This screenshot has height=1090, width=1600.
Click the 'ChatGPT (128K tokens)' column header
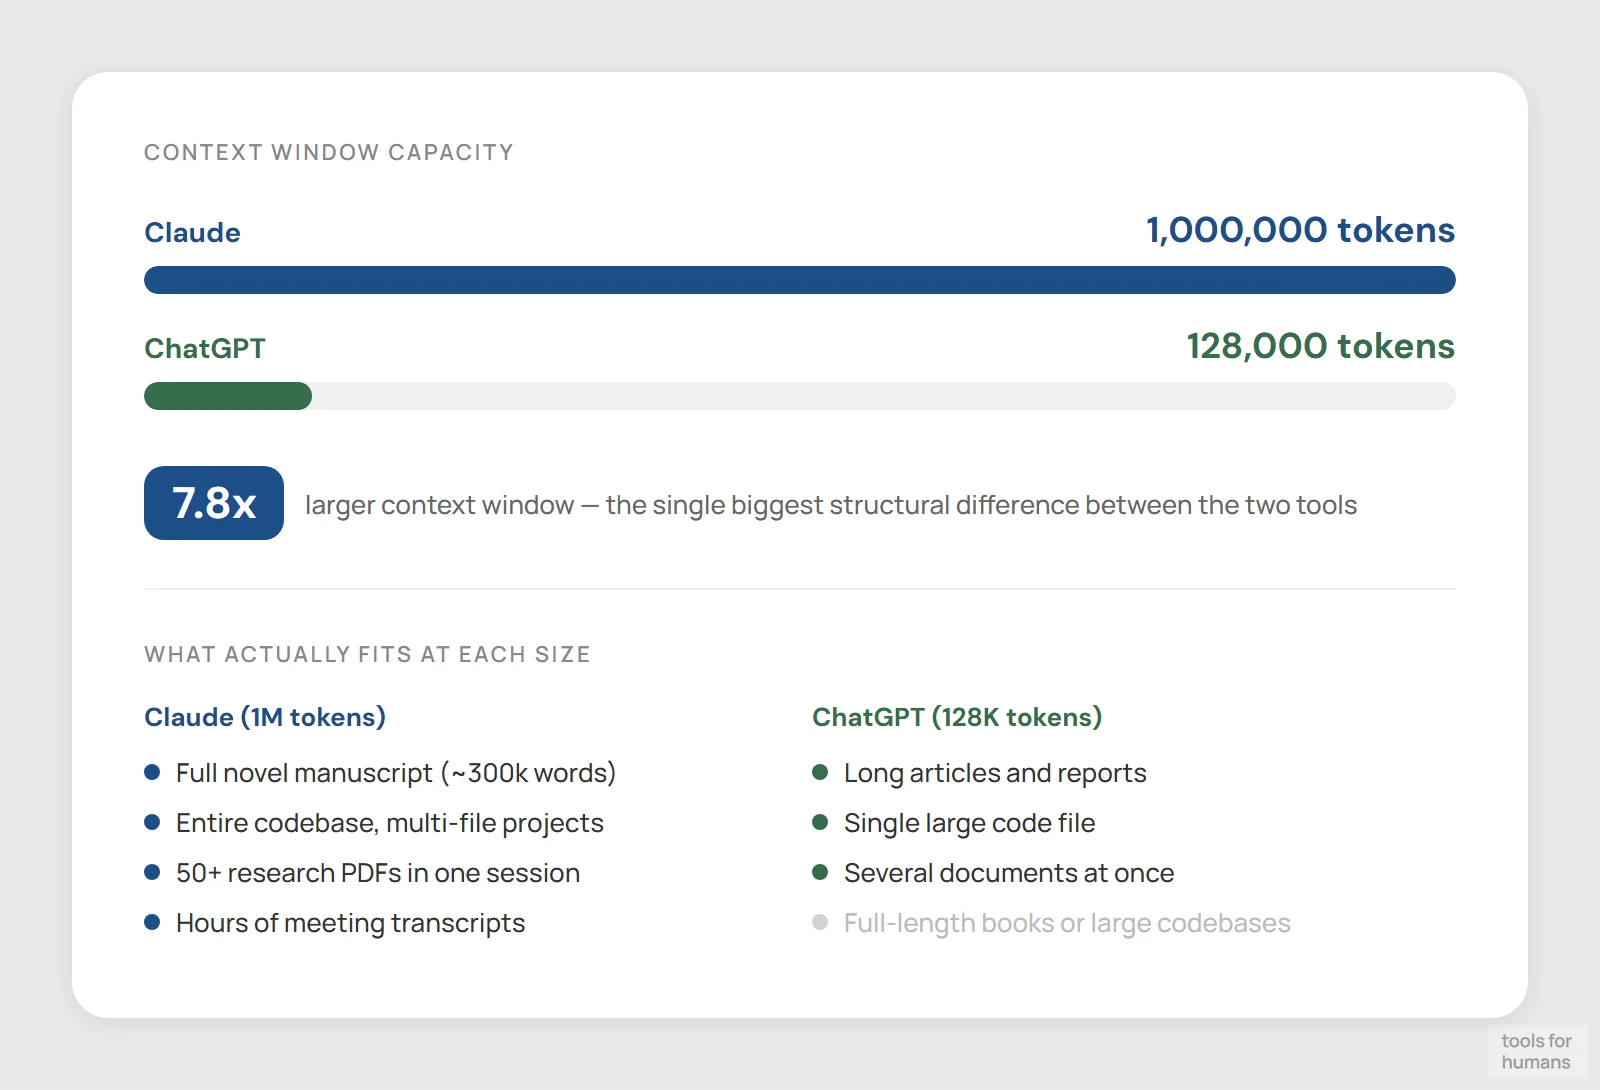pyautogui.click(x=957, y=716)
